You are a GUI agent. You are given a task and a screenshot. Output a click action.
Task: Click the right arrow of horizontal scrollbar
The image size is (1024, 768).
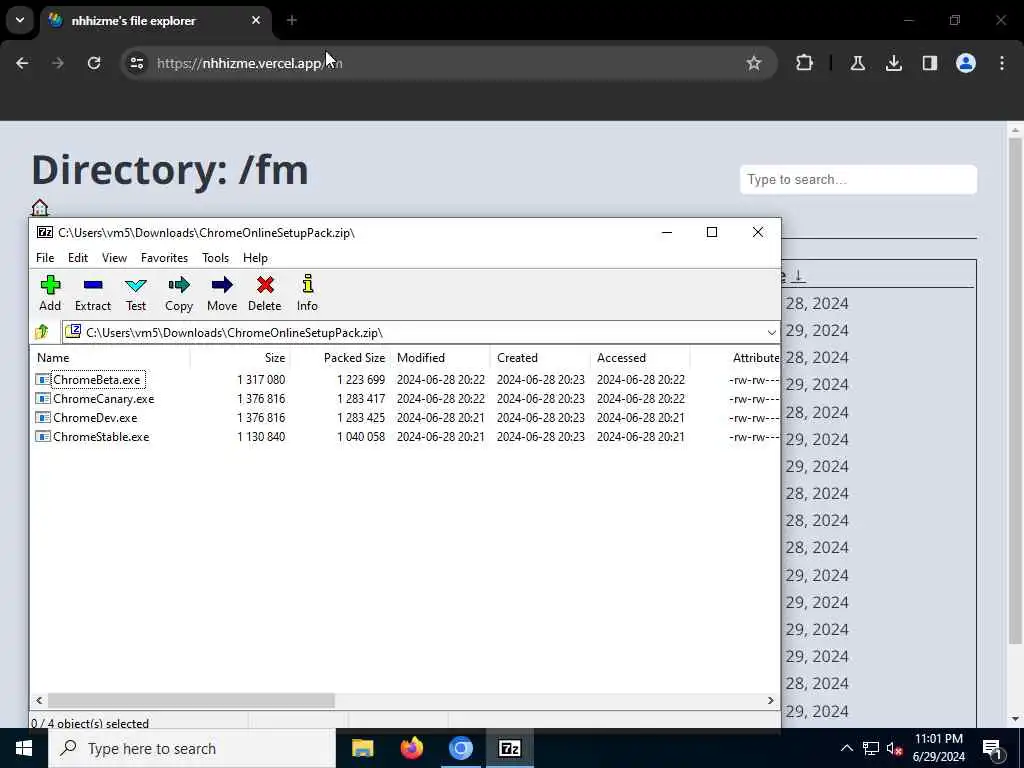tap(771, 700)
